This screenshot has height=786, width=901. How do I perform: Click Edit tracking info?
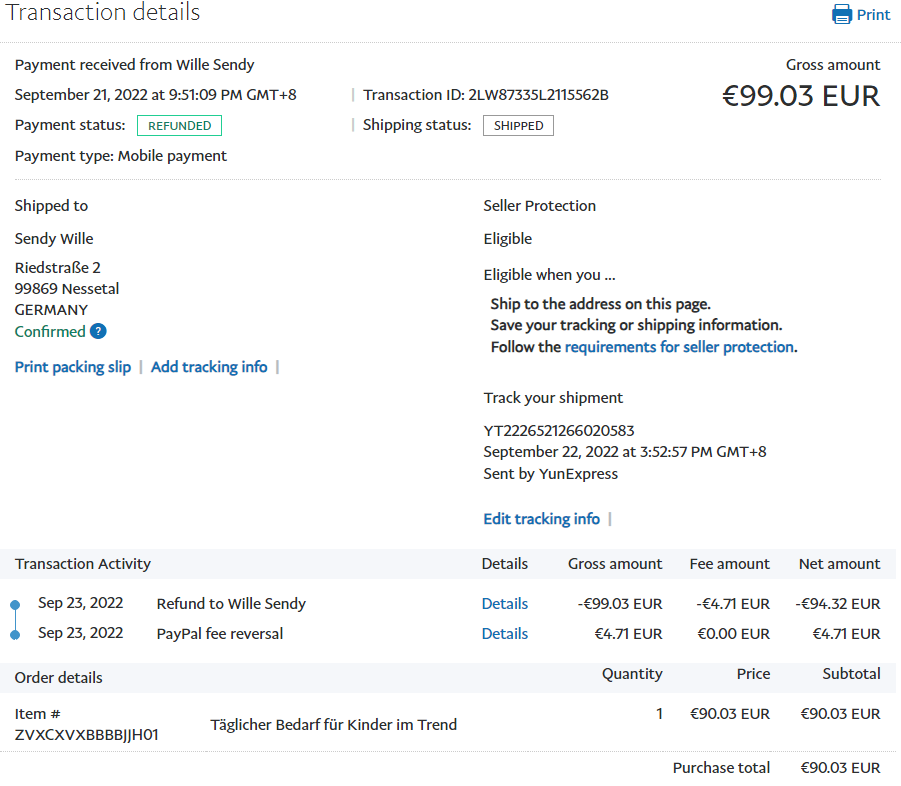[541, 519]
